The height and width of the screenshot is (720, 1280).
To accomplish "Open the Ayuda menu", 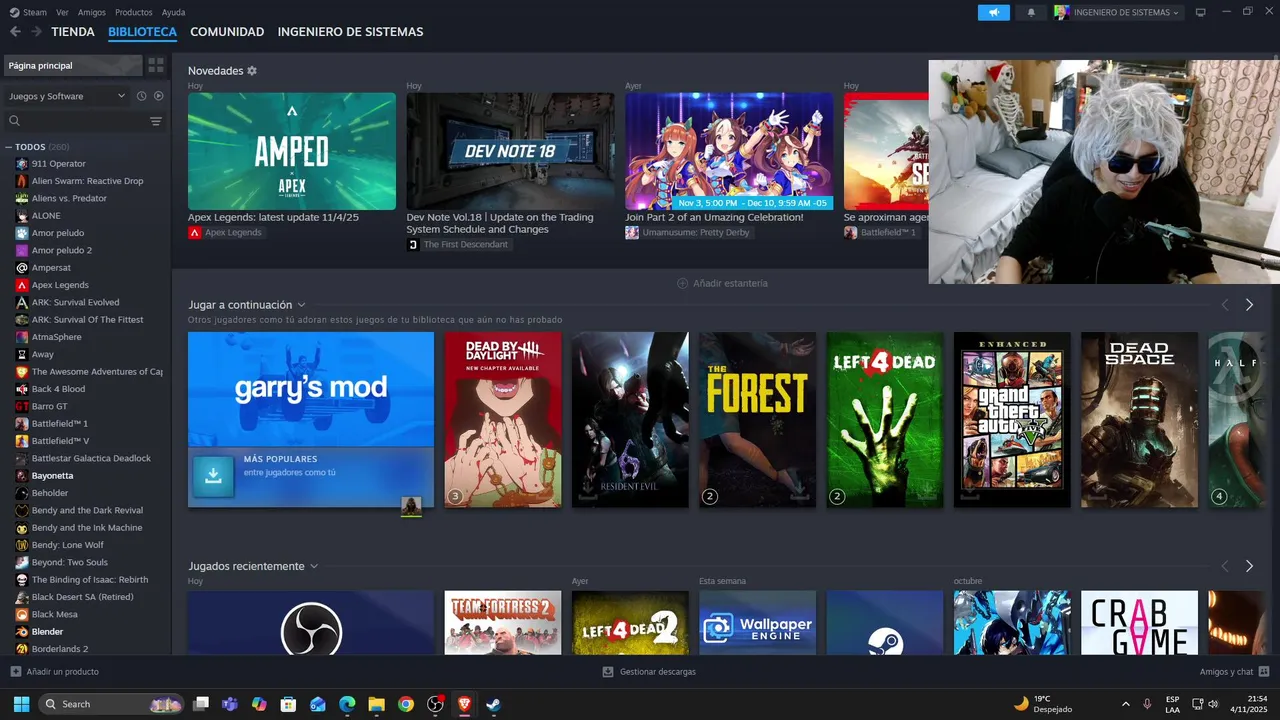I will click(173, 12).
